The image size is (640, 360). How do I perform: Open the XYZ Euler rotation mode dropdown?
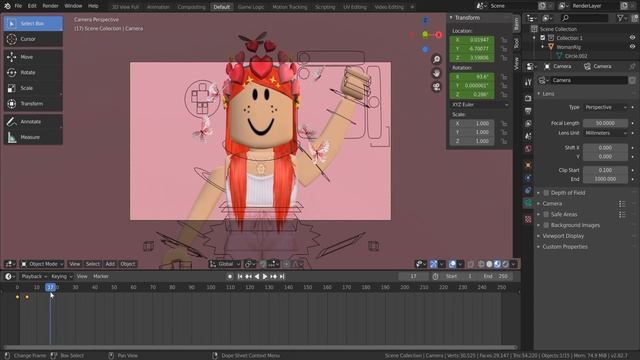[479, 105]
